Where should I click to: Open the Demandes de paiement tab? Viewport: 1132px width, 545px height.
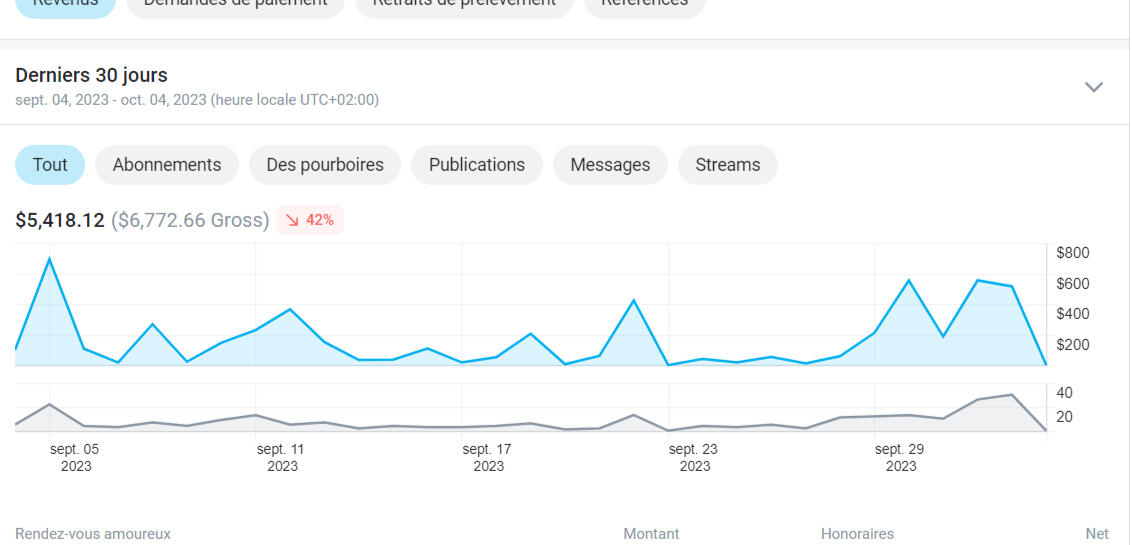(235, 4)
